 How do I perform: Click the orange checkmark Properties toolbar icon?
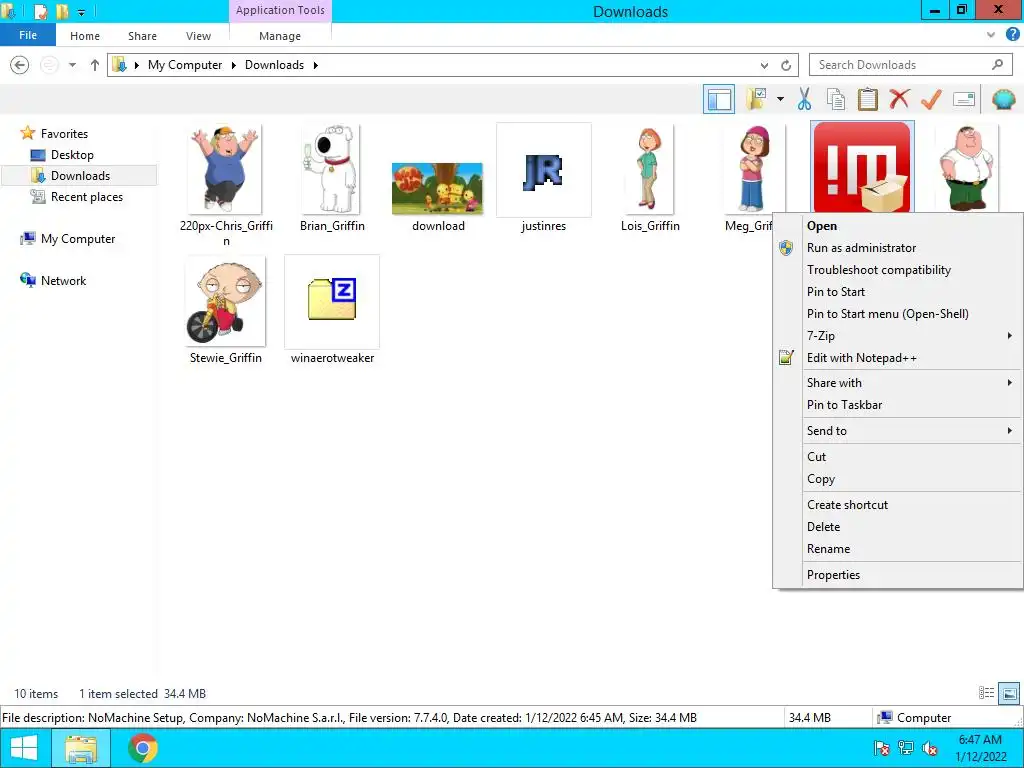tap(931, 99)
